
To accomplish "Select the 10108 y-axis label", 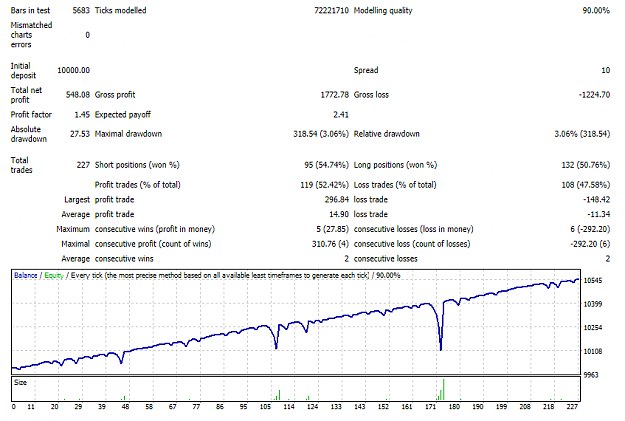I will click(x=593, y=351).
